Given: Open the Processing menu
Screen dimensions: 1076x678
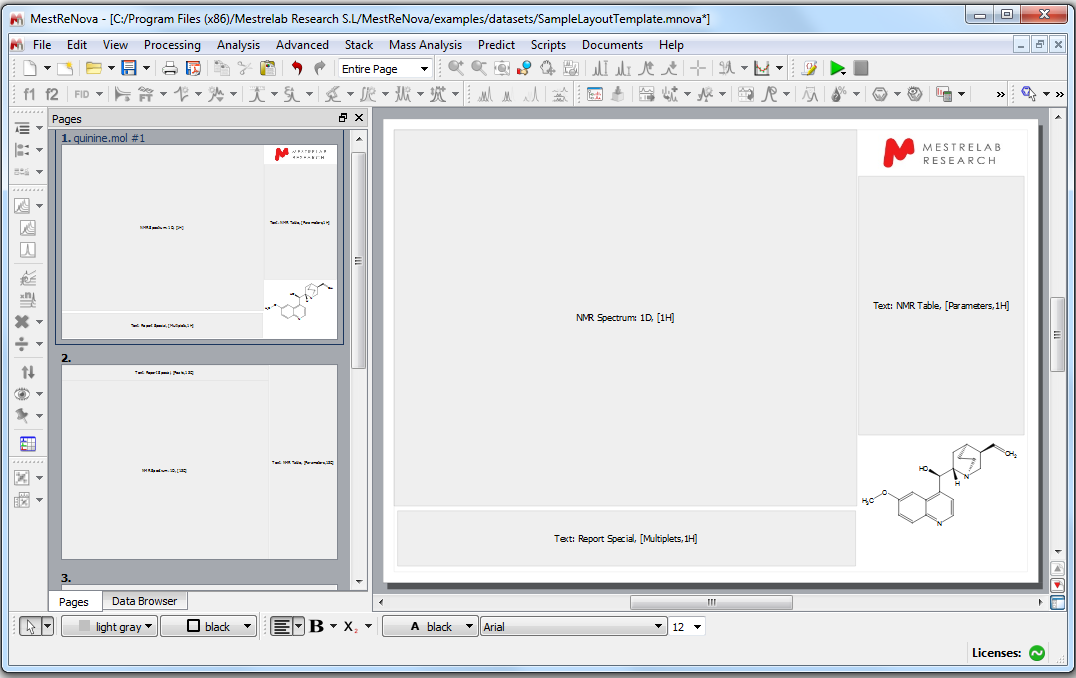Looking at the screenshot, I should click(172, 45).
